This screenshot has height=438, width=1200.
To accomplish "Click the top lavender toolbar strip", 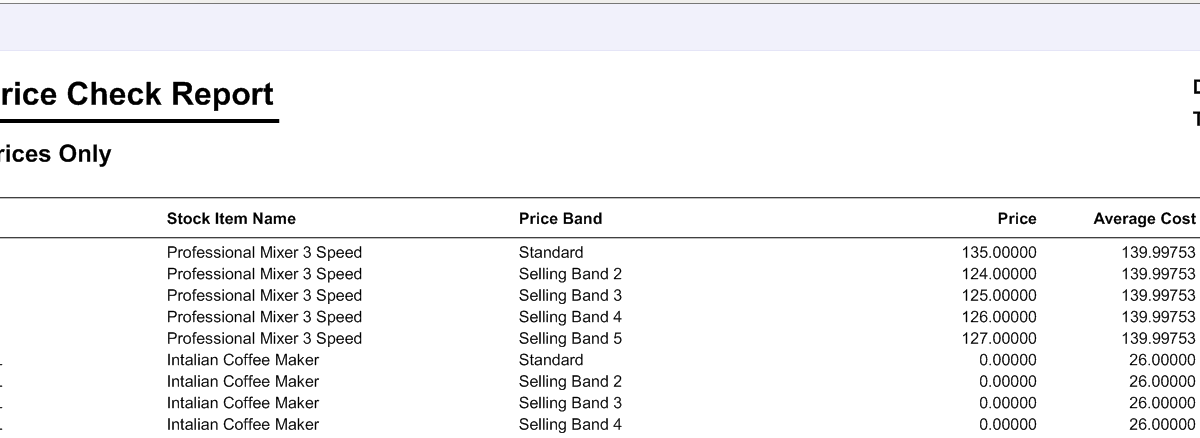I will point(600,27).
